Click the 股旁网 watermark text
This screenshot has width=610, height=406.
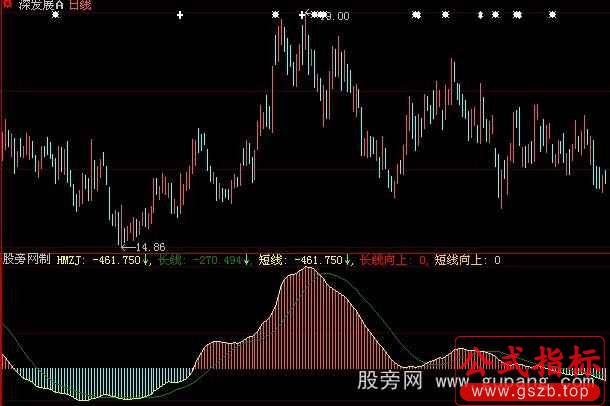pos(395,384)
